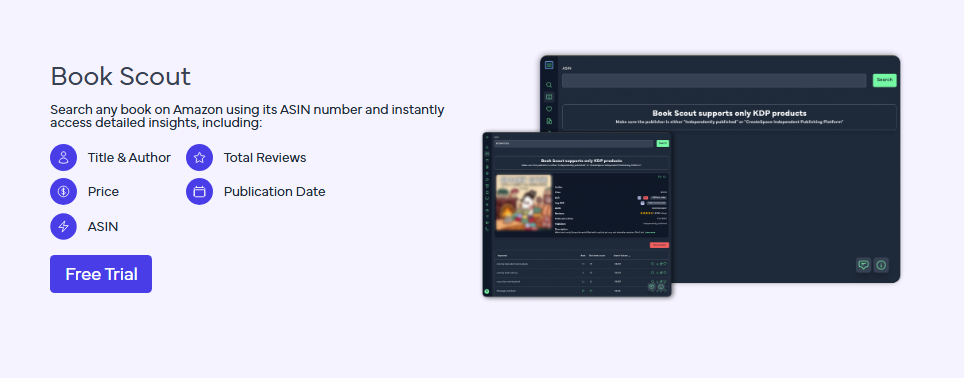Select the magnifier search icon in large app sidebar

pyautogui.click(x=549, y=85)
